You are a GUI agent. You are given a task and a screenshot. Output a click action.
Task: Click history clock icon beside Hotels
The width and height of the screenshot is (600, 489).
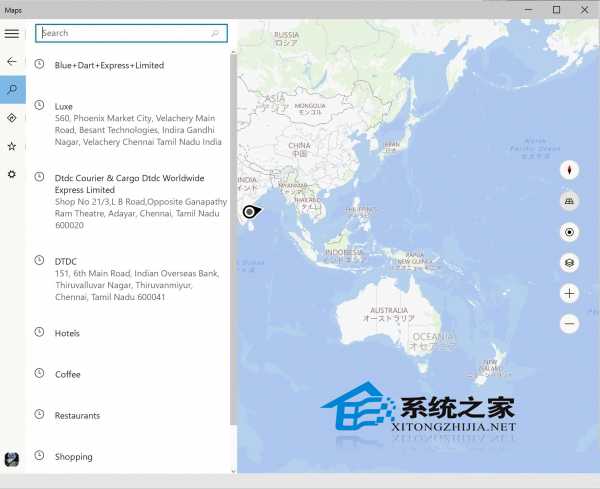[x=39, y=332]
